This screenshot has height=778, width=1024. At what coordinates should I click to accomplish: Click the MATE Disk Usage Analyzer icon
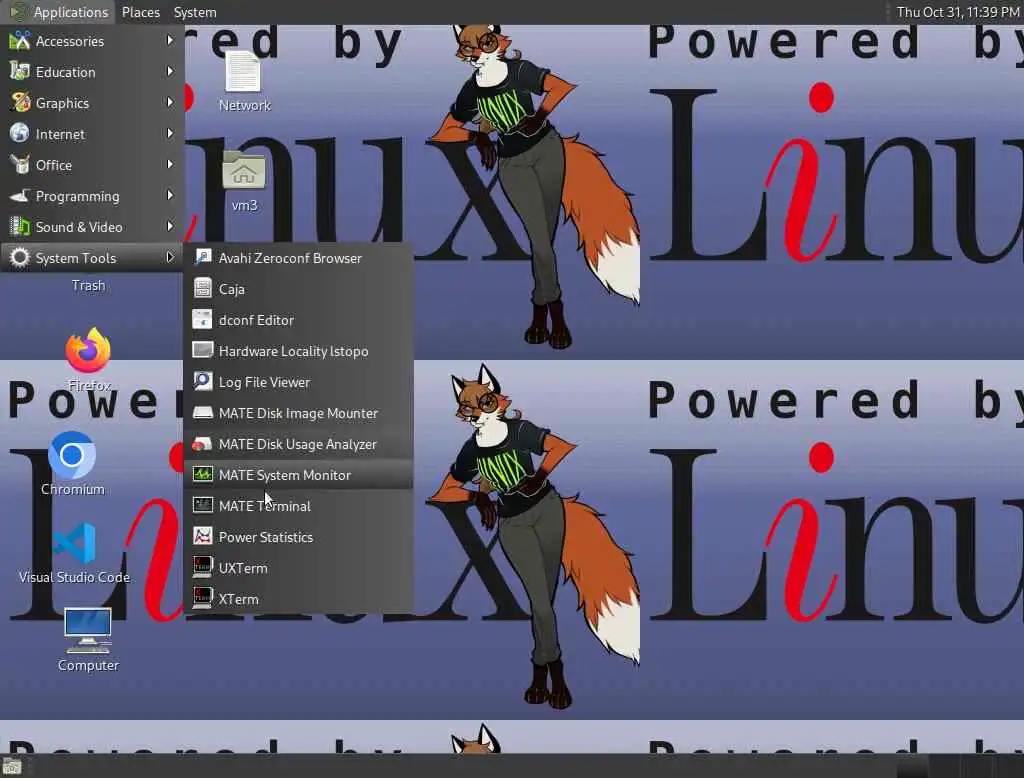point(202,444)
